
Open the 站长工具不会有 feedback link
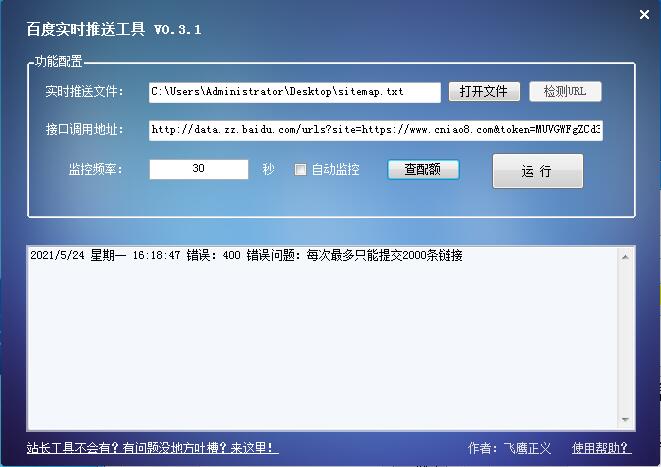[152, 448]
